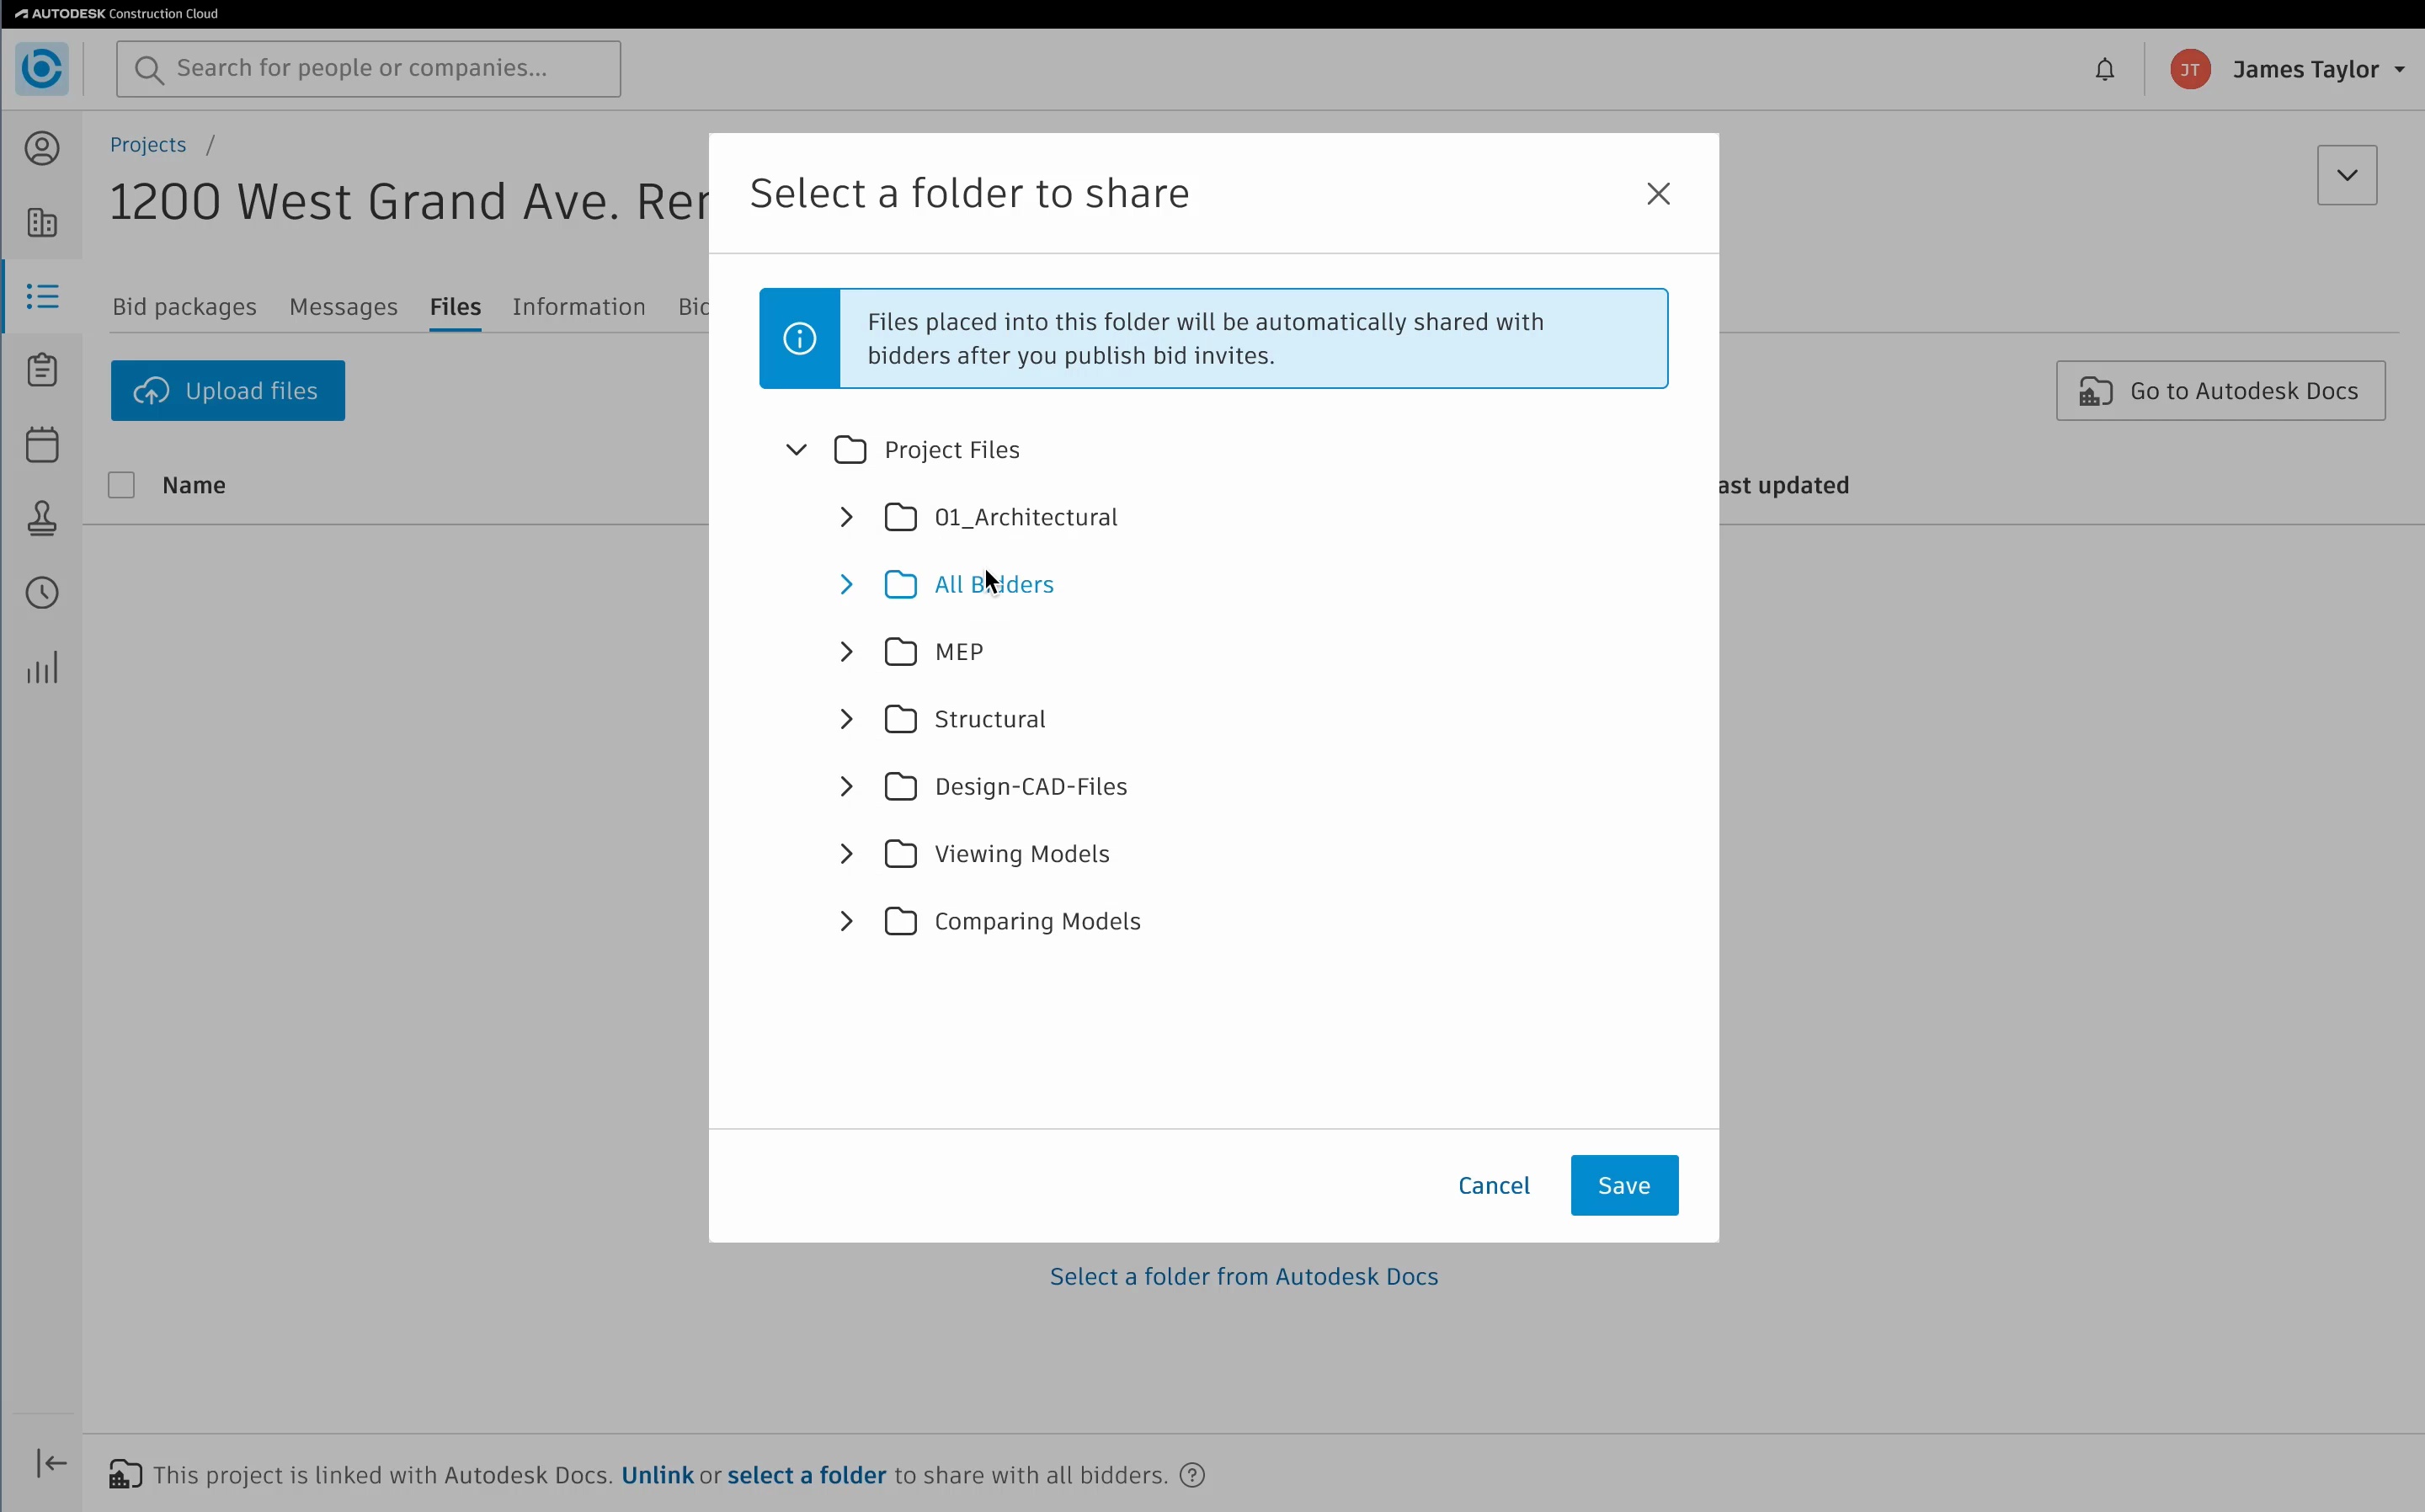
Task: Select the stamp approvals icon in sidebar
Action: click(41, 518)
